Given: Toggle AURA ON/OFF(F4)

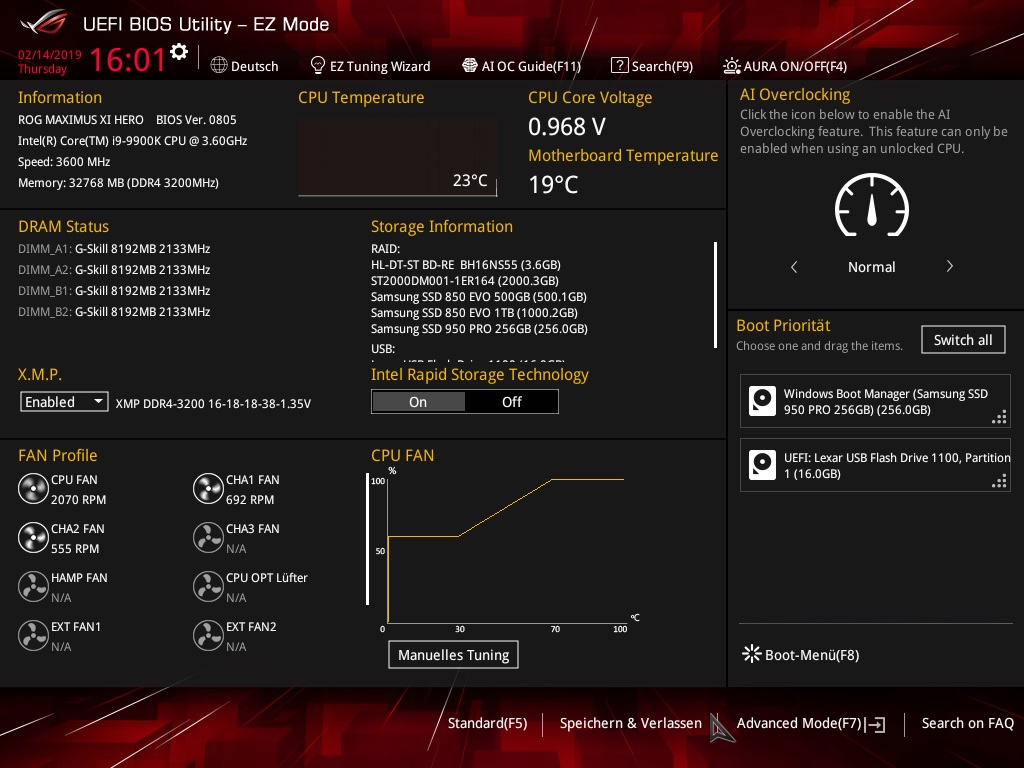Looking at the screenshot, I should tap(785, 66).
